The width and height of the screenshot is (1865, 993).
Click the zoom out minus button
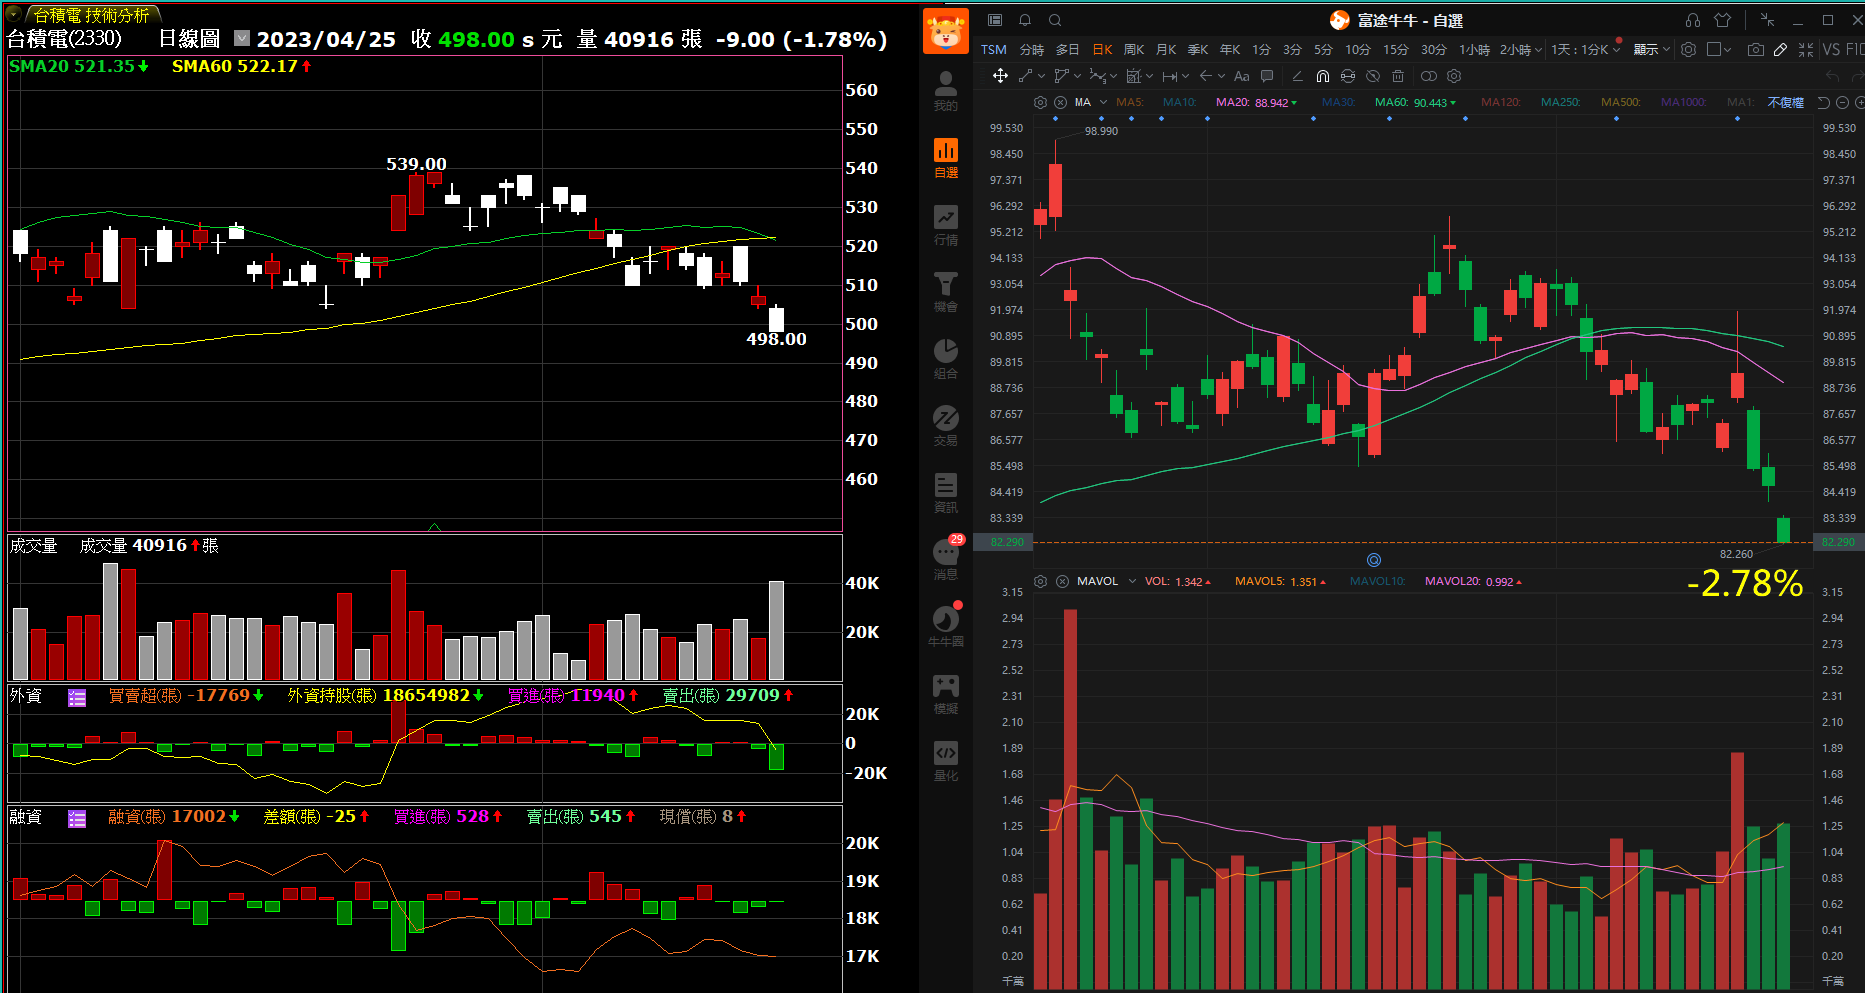pyautogui.click(x=1842, y=102)
